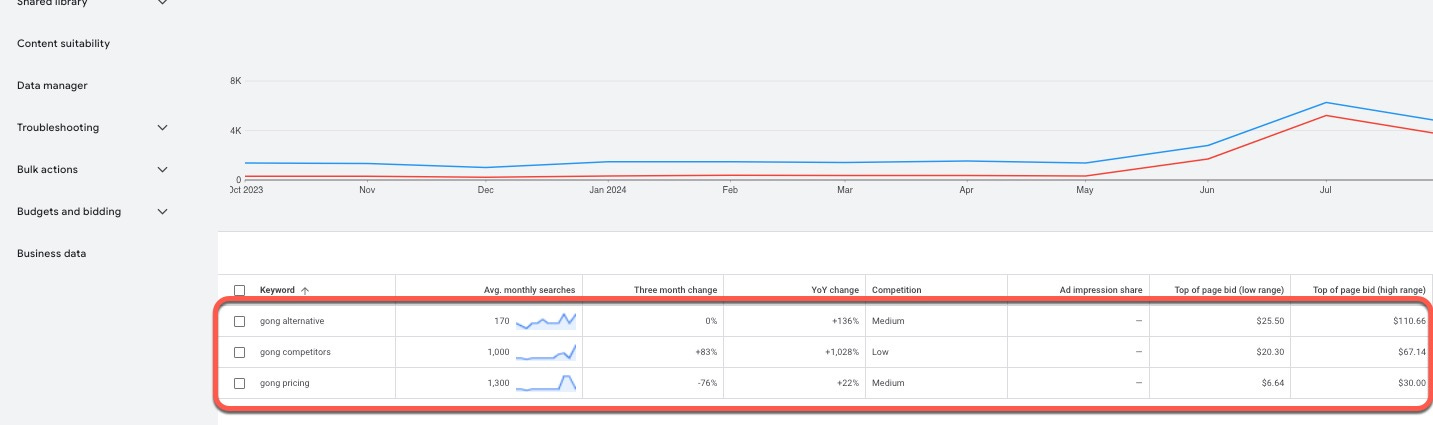Click the $110.66 high range bid
The image size is (1433, 425).
point(1409,321)
